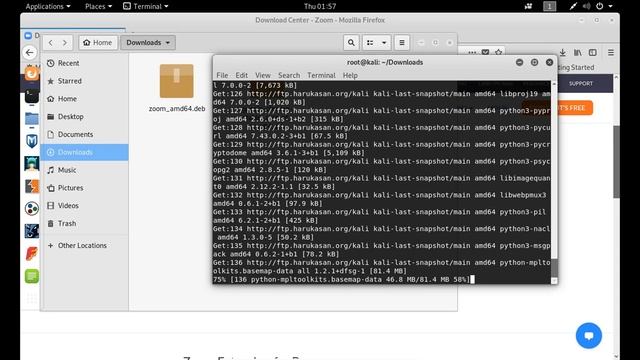Open Firefox library icon
This screenshot has height=360, width=640.
tap(578, 52)
